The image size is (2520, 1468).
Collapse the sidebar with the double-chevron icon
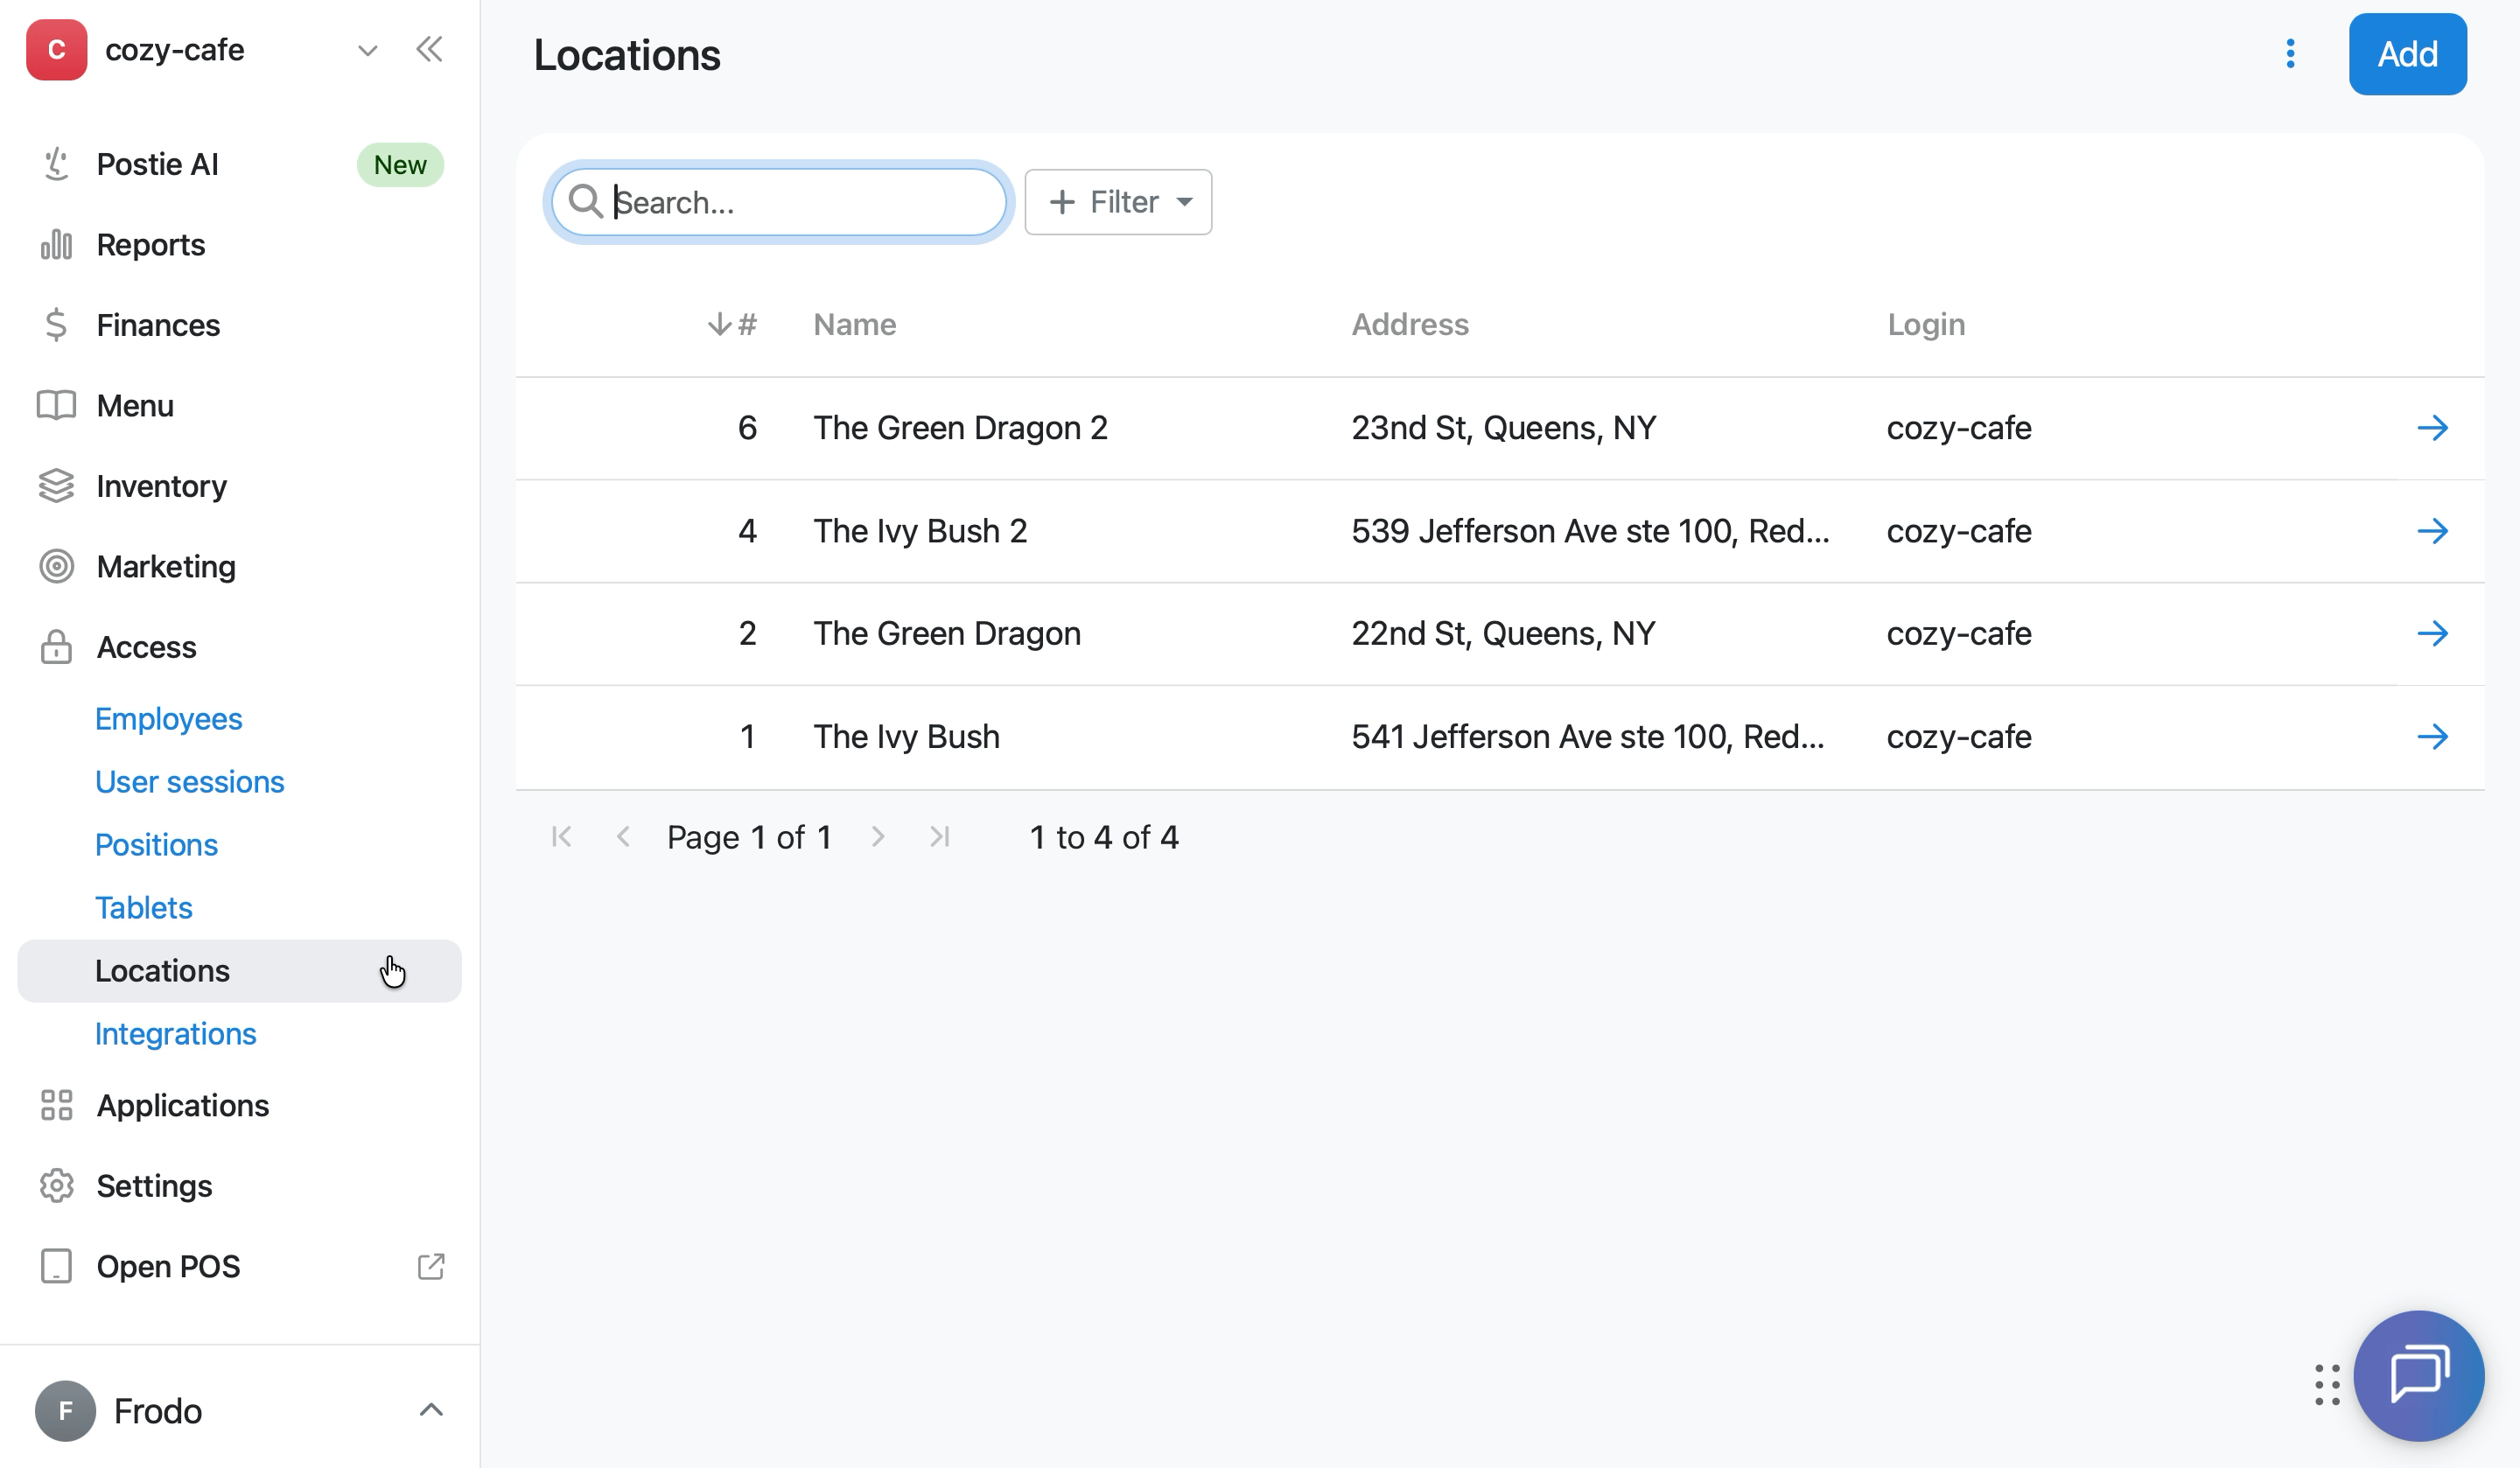point(430,50)
